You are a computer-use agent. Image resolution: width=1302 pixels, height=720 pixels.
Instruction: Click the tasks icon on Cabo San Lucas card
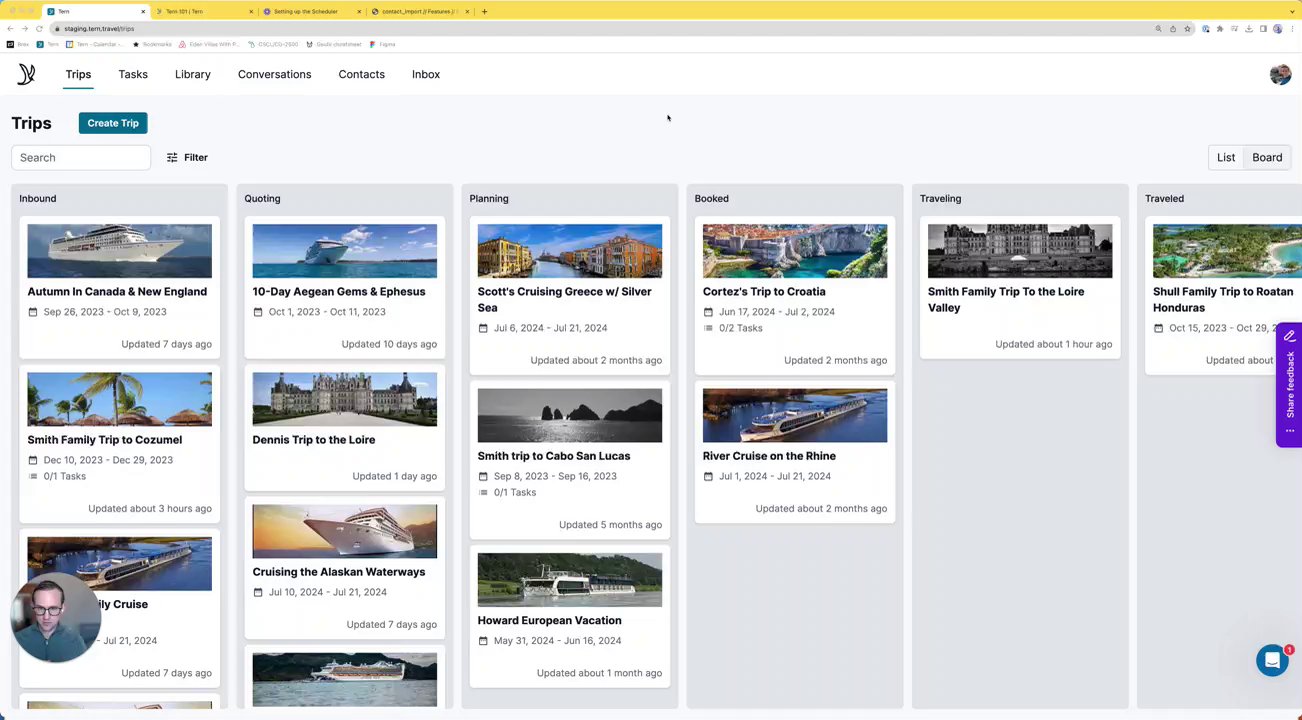pyautogui.click(x=483, y=492)
